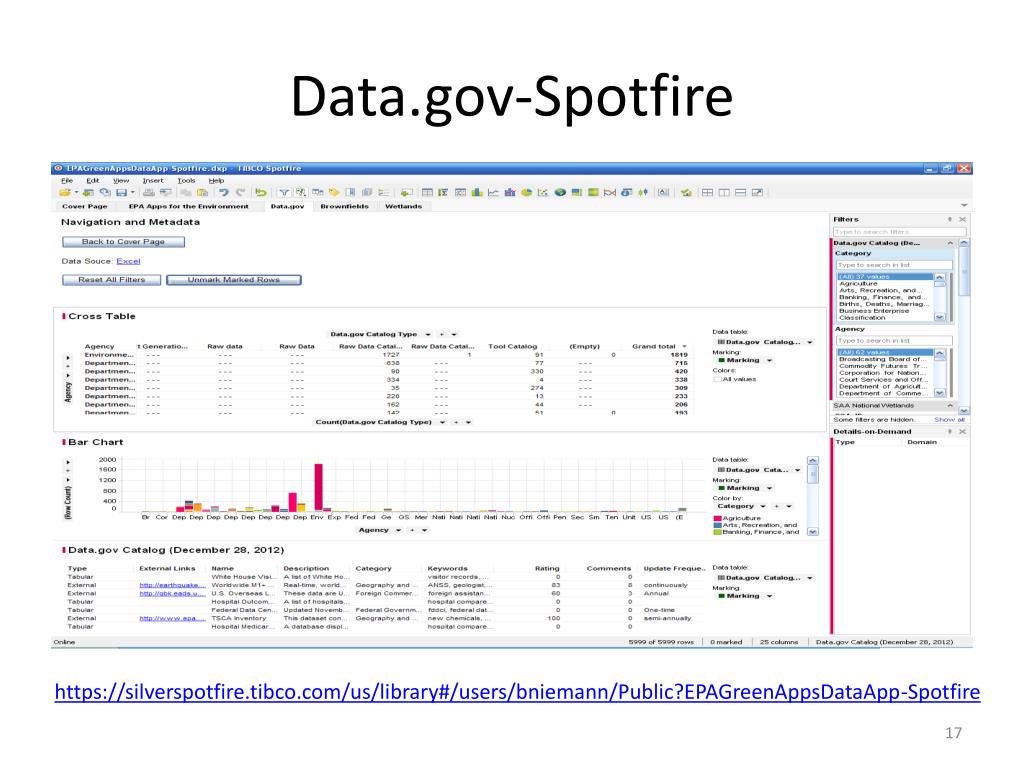Screen dimensions: 1024x768
Task: Click the Open file toolbar icon
Action: [64, 193]
